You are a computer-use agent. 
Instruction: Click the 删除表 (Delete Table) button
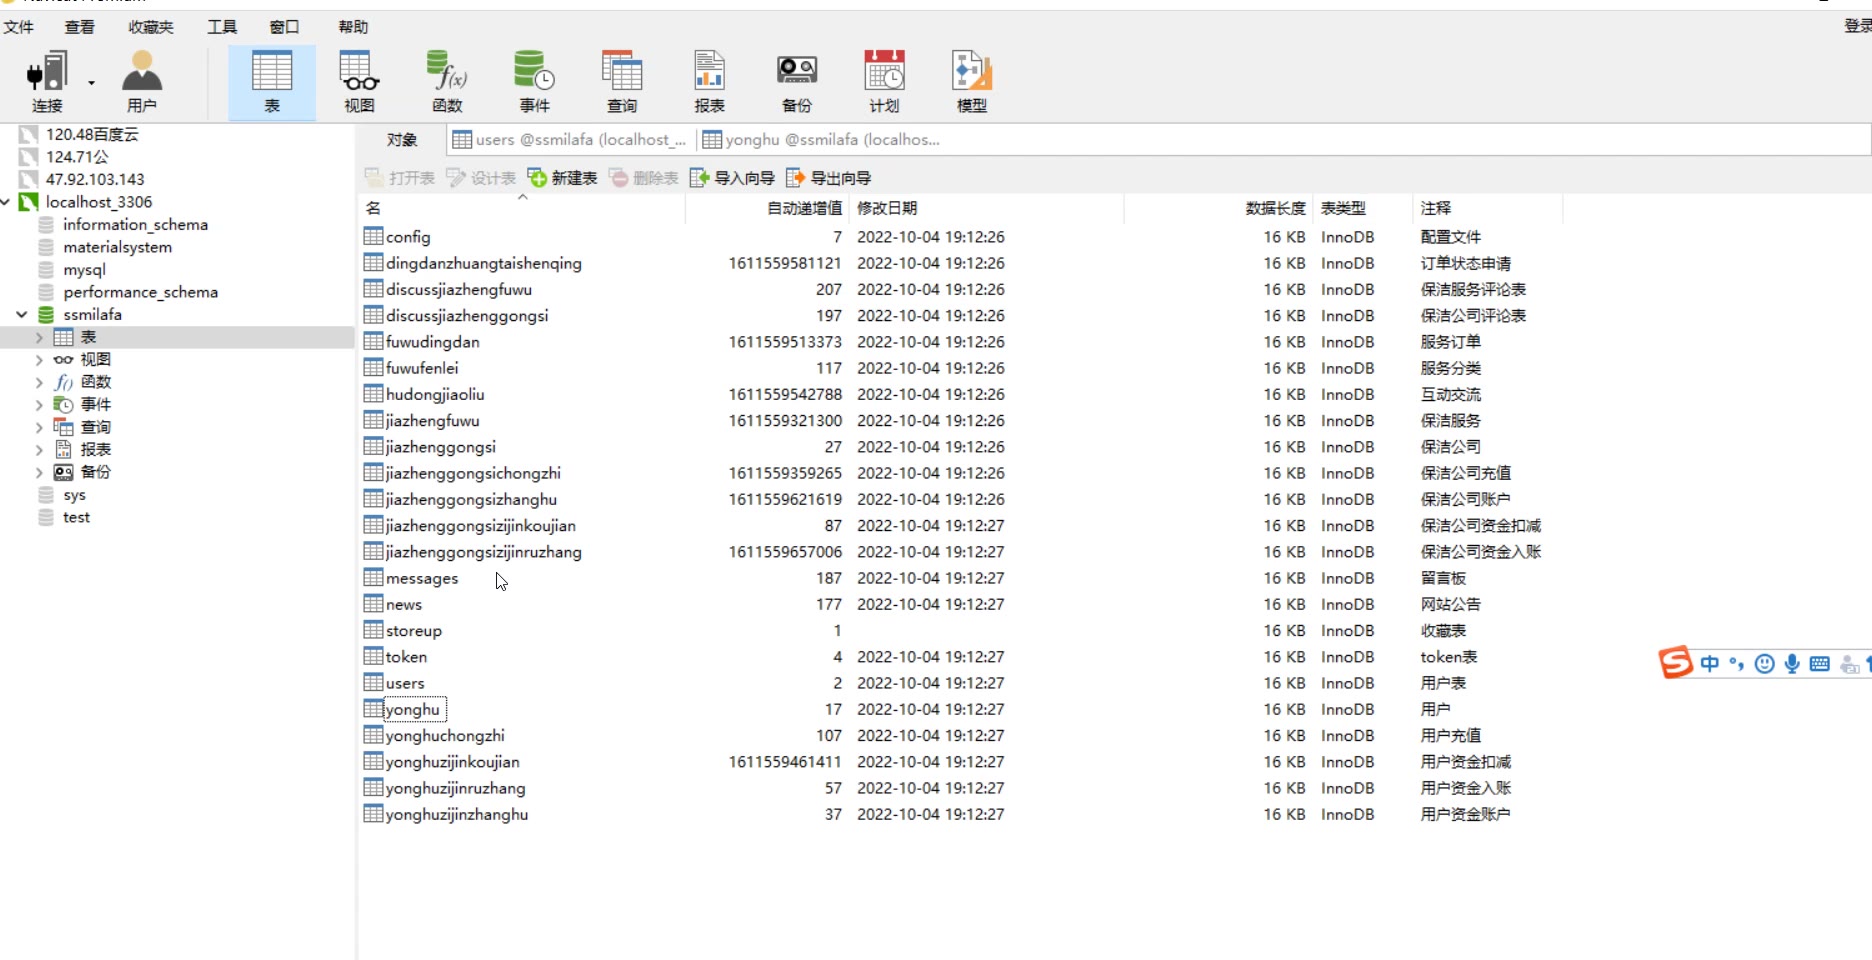[644, 178]
